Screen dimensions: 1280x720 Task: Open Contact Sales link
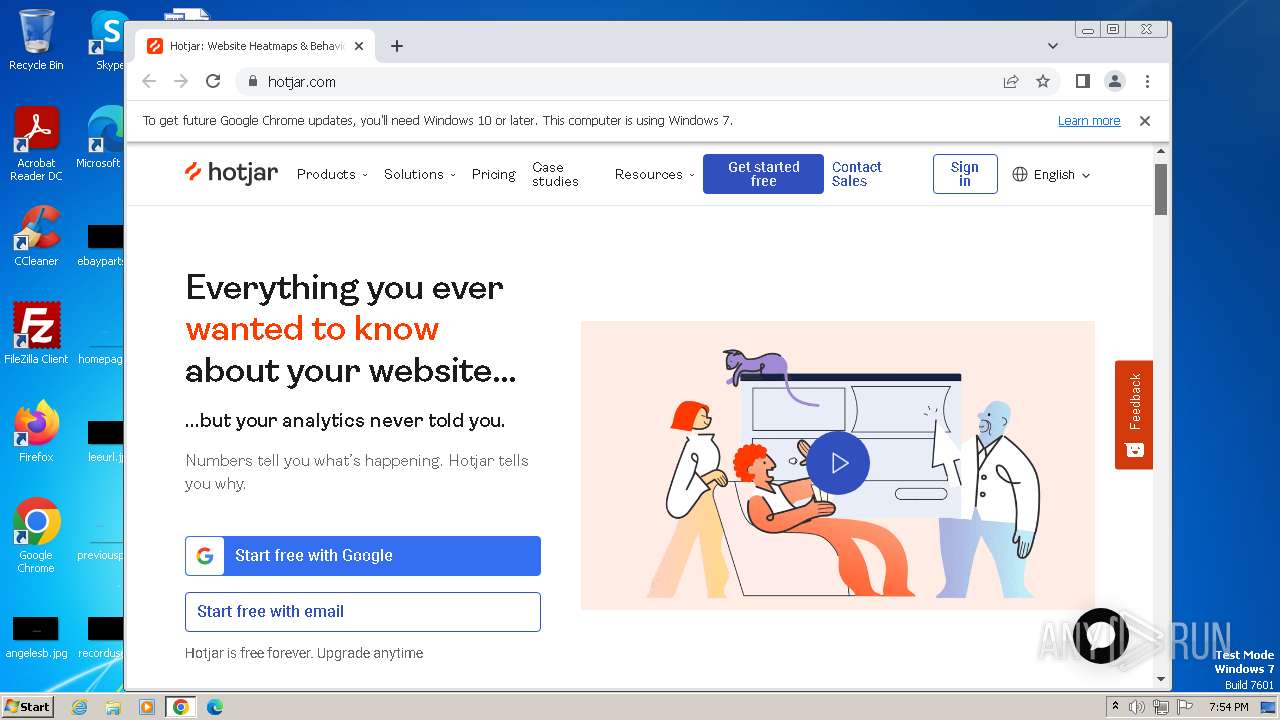point(857,174)
